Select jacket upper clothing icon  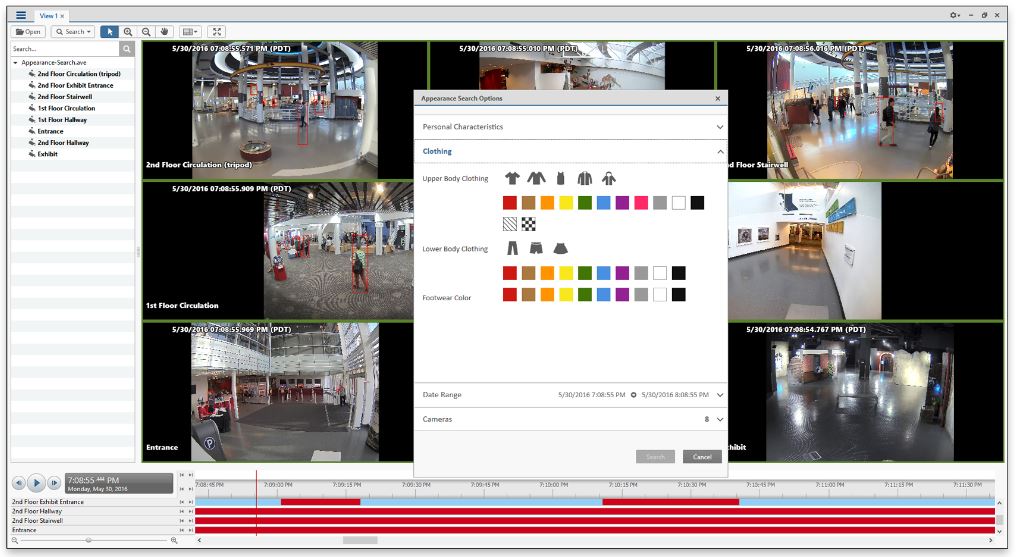tap(585, 178)
